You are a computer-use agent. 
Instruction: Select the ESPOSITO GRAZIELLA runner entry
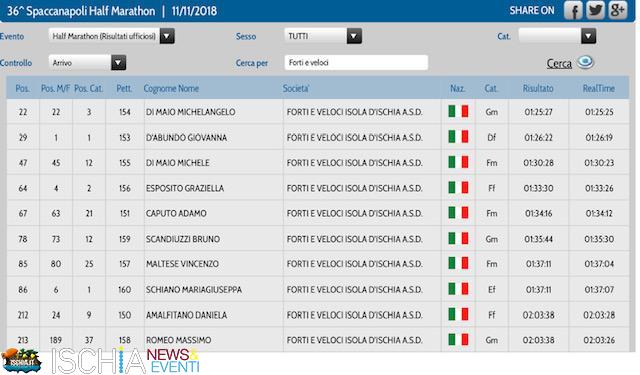[x=185, y=188]
